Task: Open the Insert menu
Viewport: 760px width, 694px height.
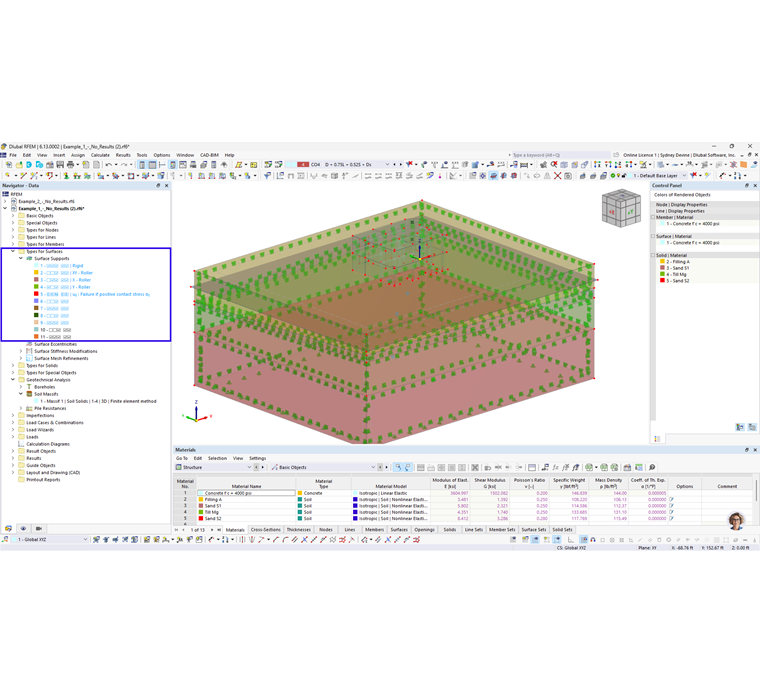Action: click(x=59, y=155)
